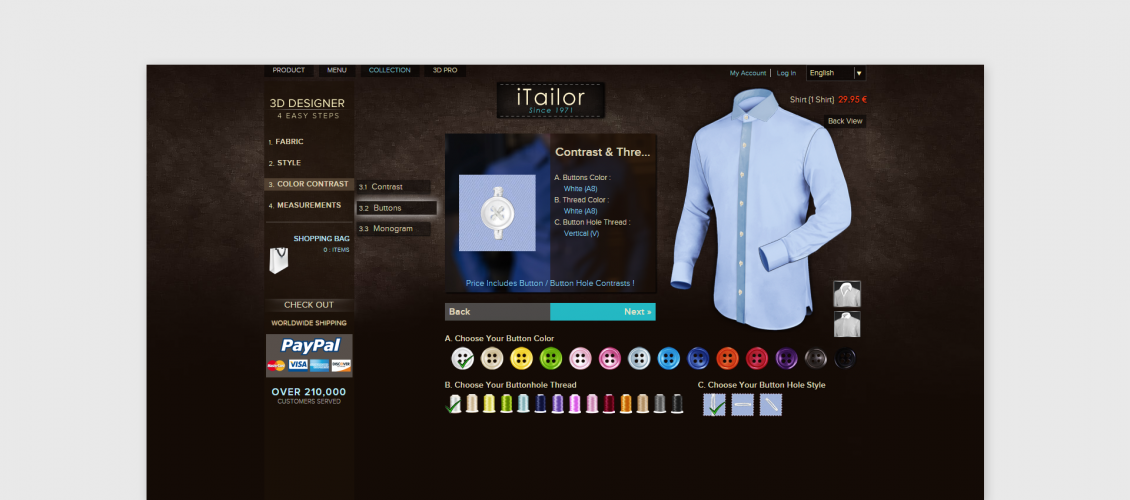
Task: Click the Worldwide Shipping label
Action: tap(309, 323)
